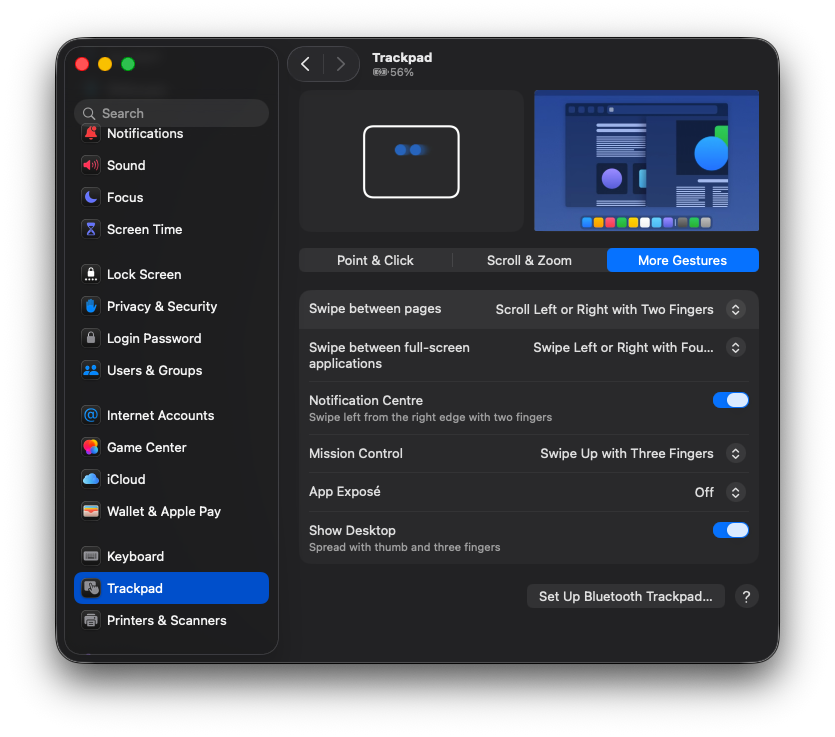
Task: Switch to the Scroll & Zoom tab
Action: coord(529,261)
